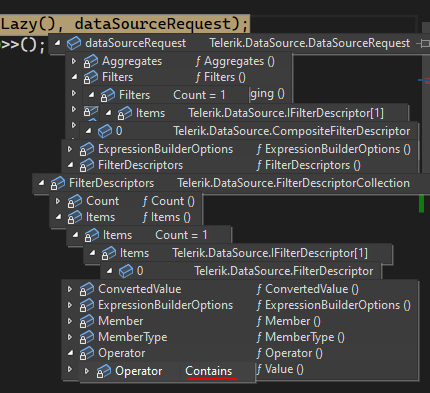
Task: Click the ƒ MemberType () value
Action: [x=301, y=337]
